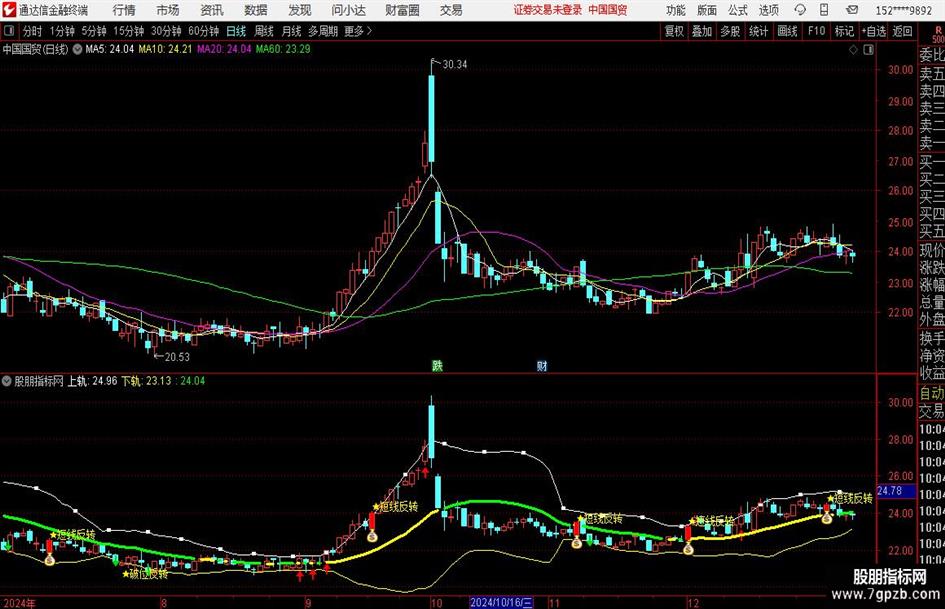This screenshot has height=609, width=945.
Task: Click the 20.53 low price label
Action: point(177,357)
